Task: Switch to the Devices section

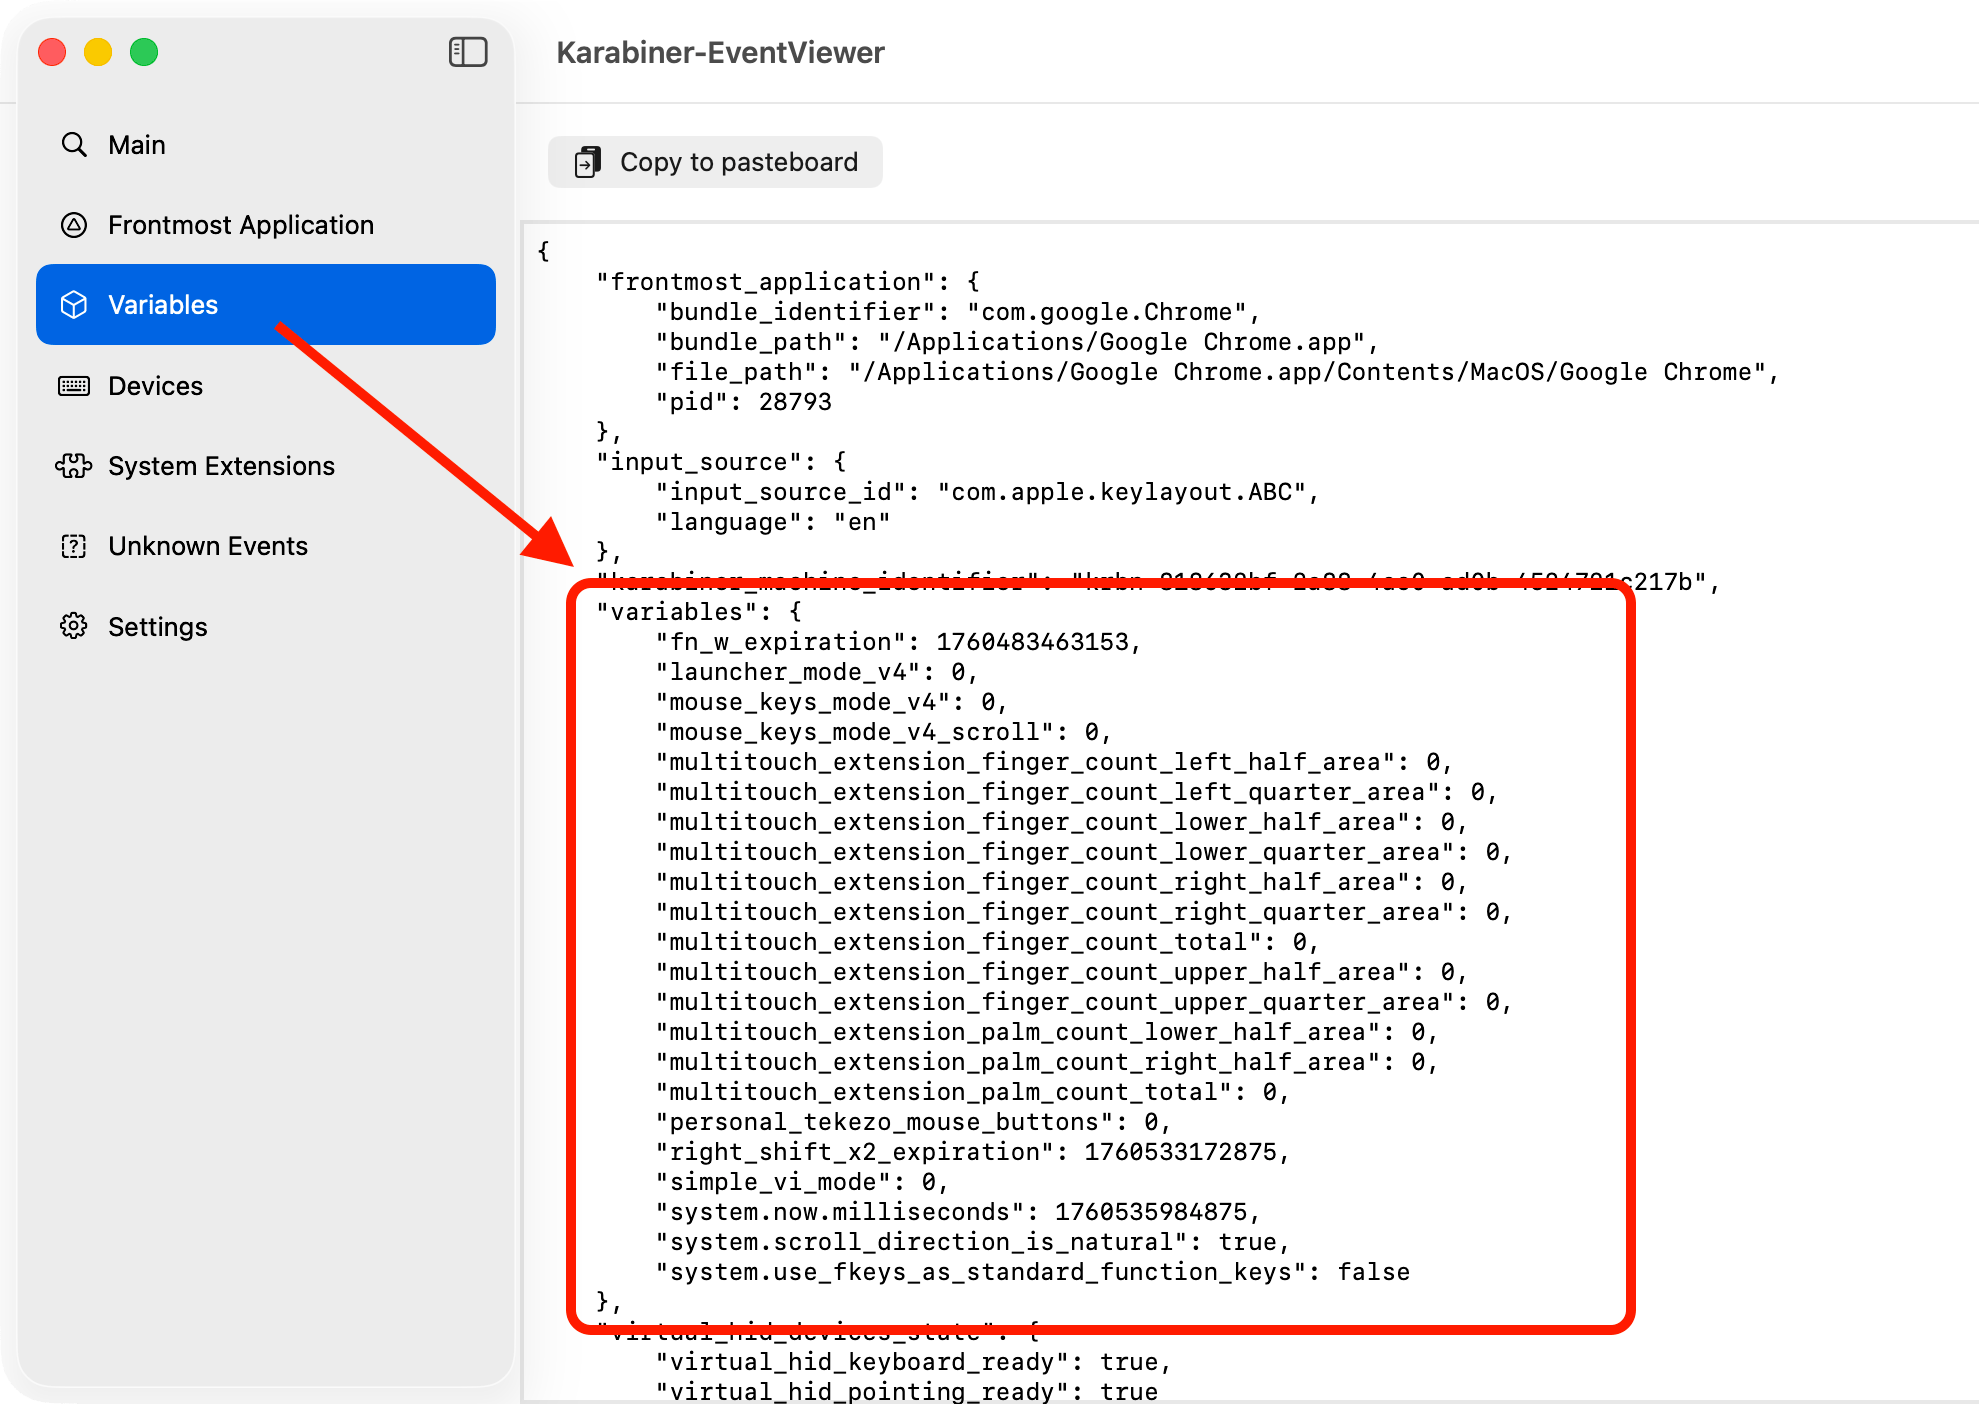Action: point(156,385)
